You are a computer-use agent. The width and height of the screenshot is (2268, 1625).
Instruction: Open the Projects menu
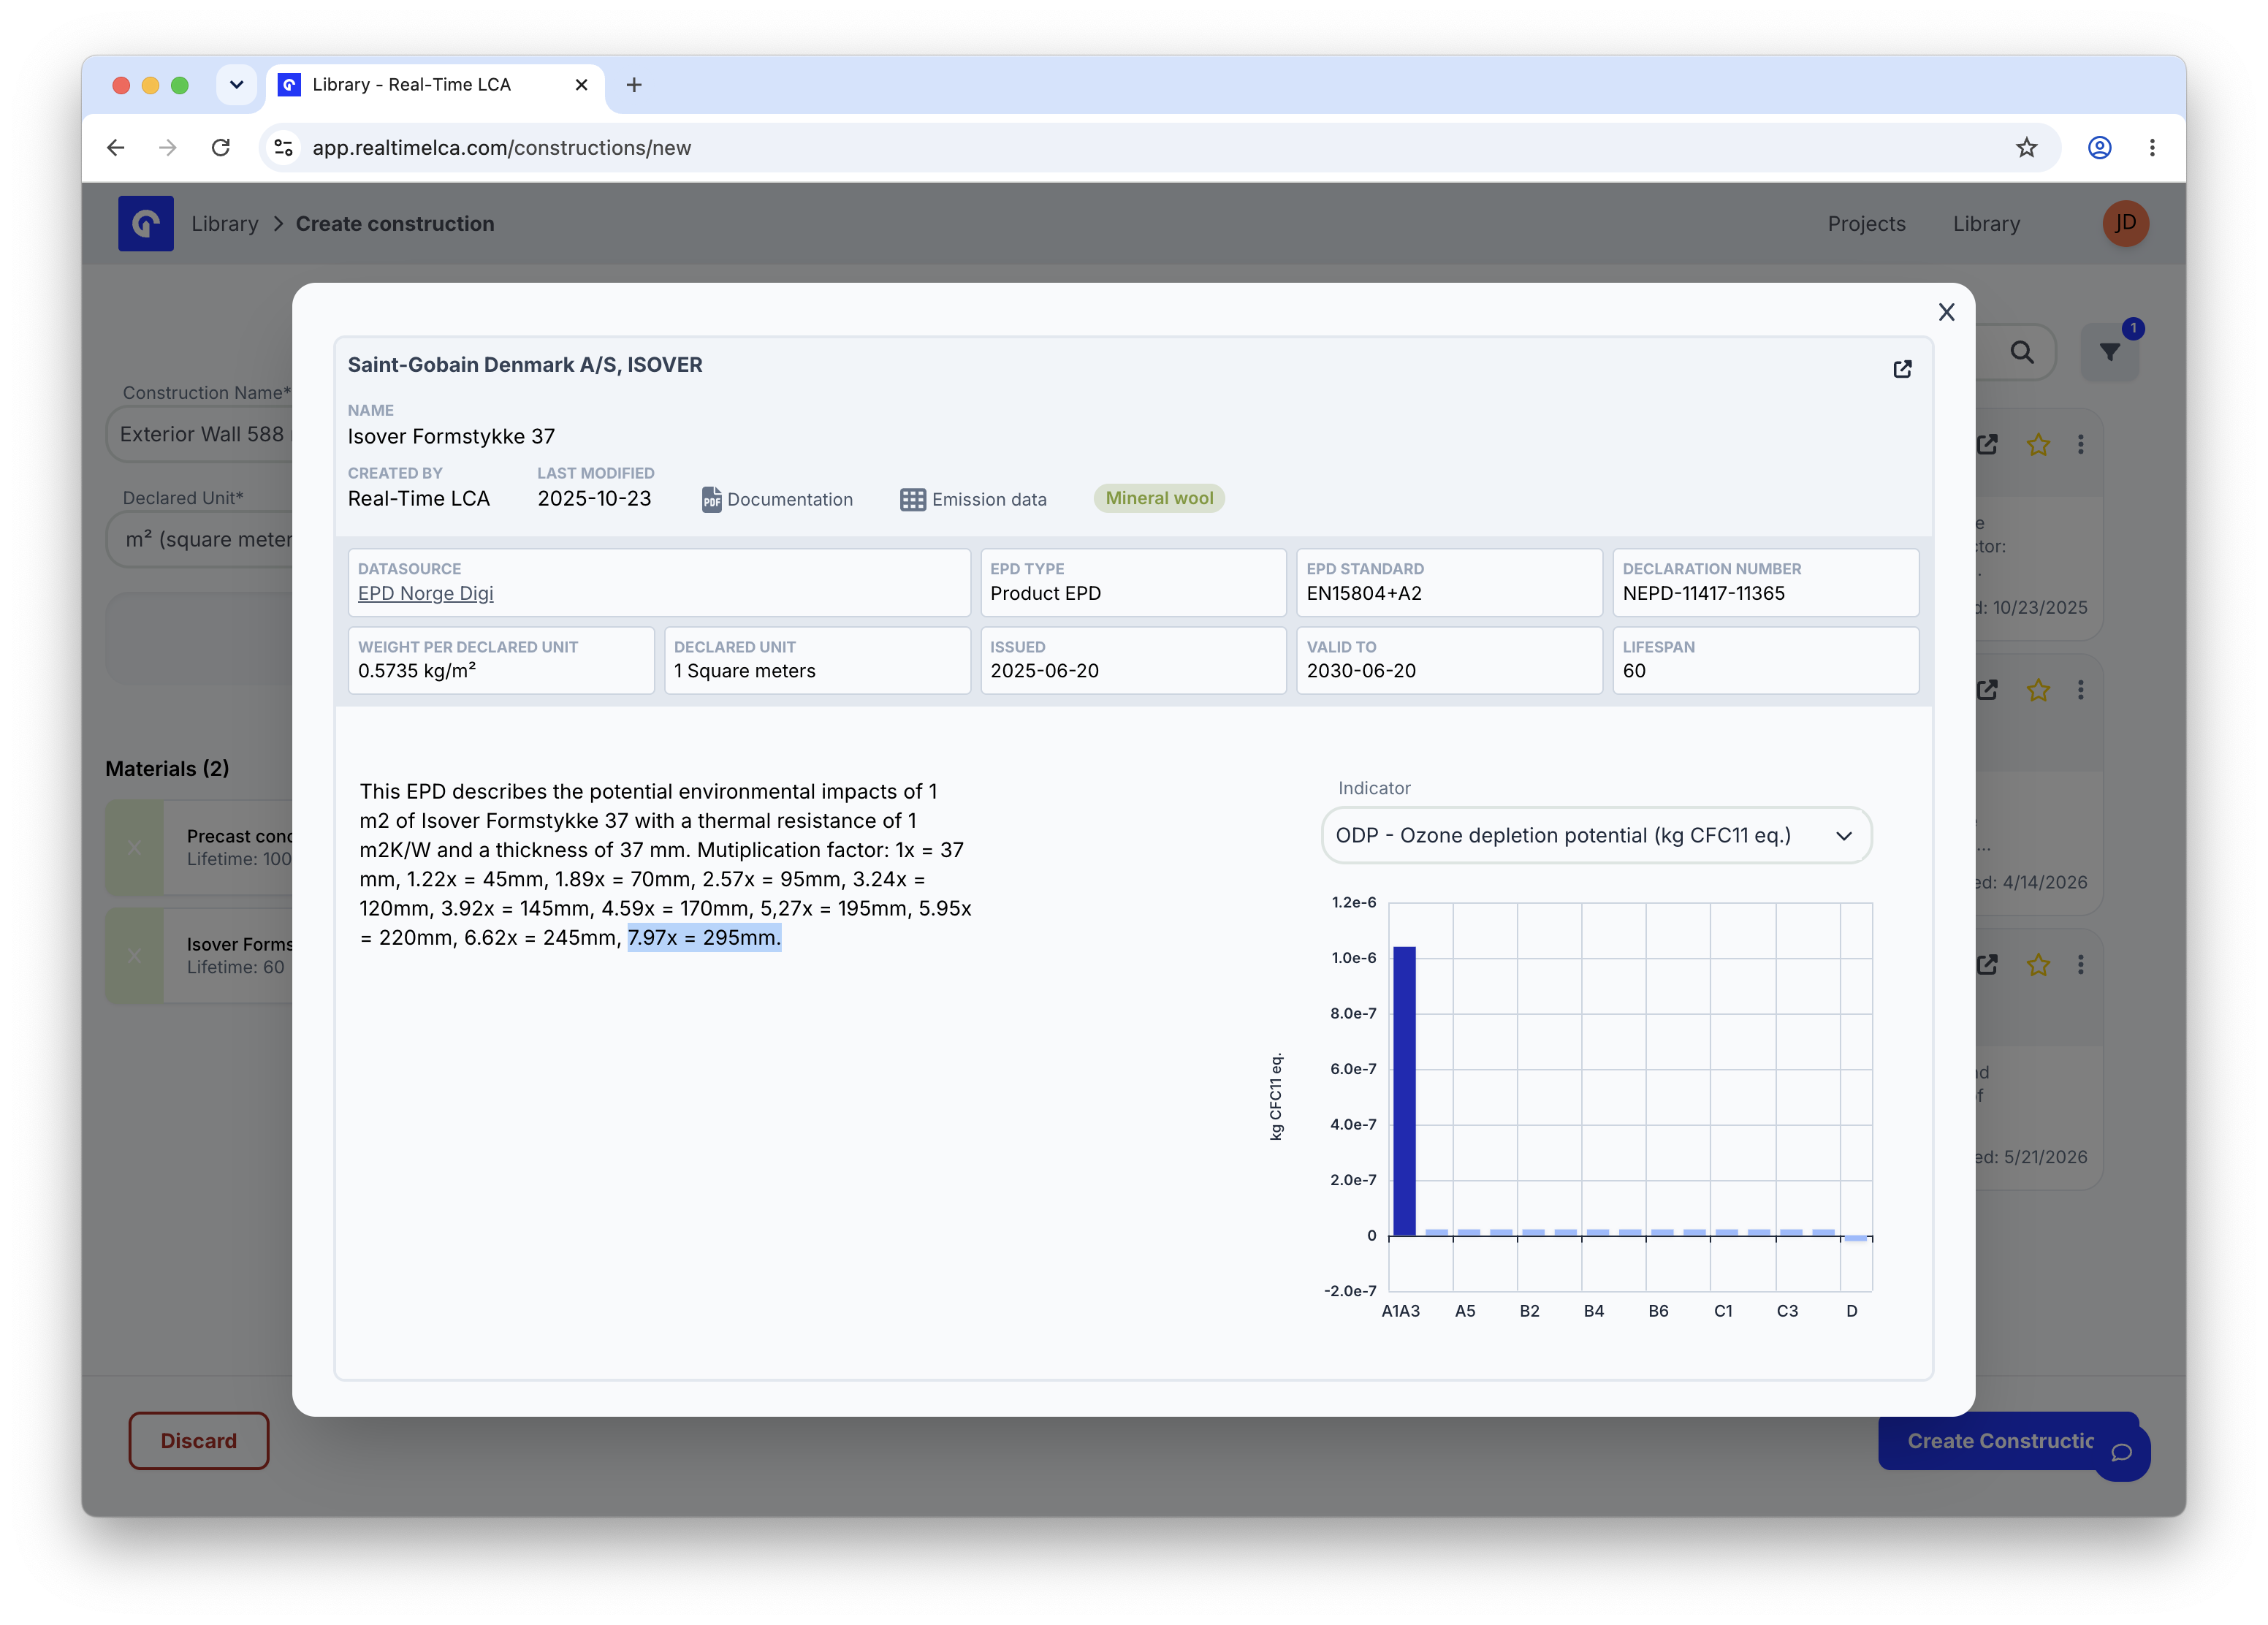click(x=1866, y=224)
